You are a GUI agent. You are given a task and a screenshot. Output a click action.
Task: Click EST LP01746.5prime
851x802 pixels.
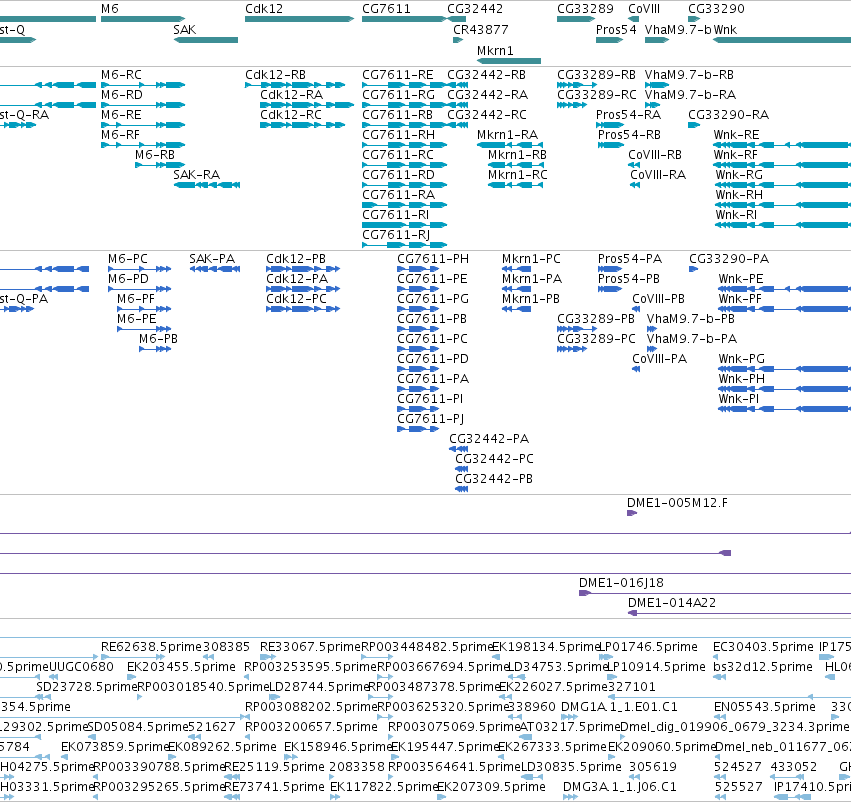click(x=651, y=647)
